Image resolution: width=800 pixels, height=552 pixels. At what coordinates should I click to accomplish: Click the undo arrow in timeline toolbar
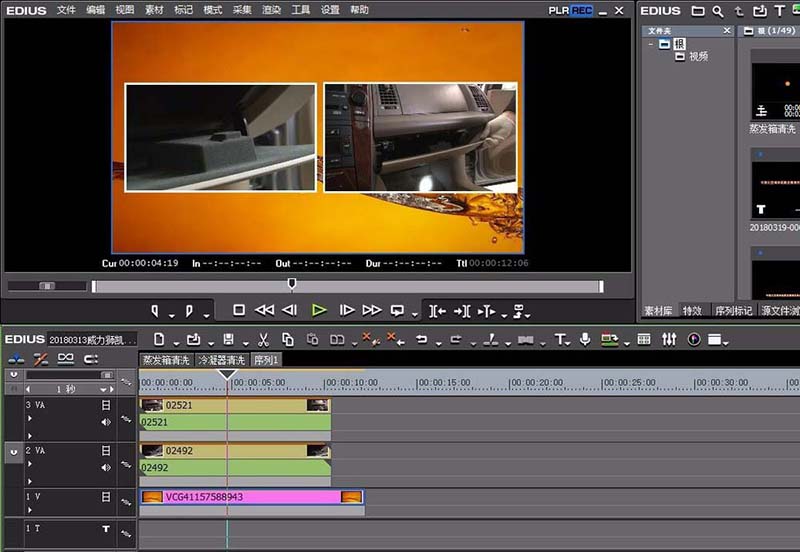tap(421, 340)
